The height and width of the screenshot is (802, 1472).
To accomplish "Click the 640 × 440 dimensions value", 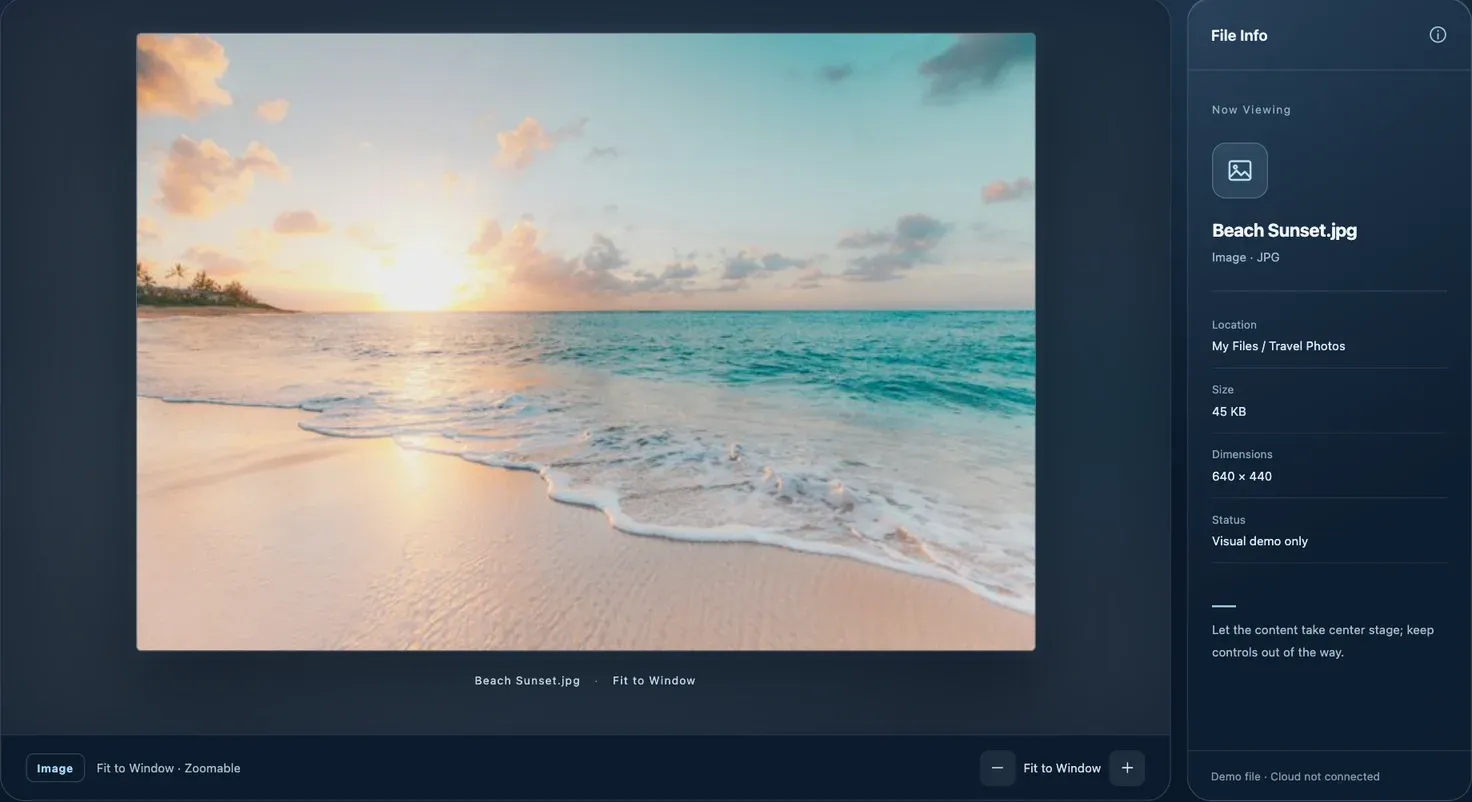I will coord(1242,476).
